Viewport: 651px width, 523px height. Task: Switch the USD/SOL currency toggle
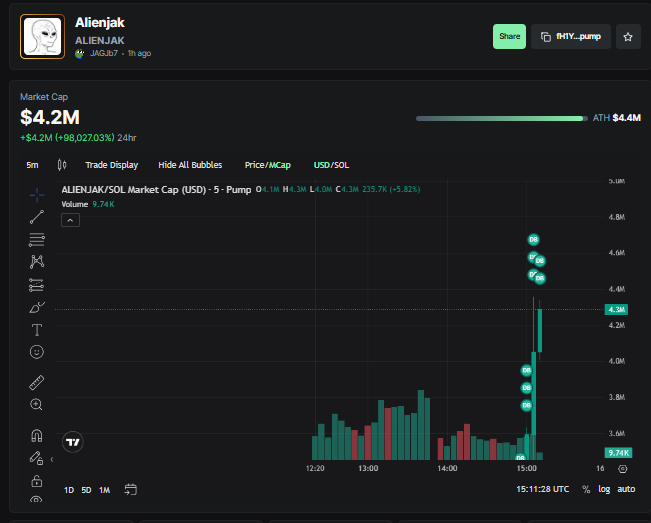331,165
